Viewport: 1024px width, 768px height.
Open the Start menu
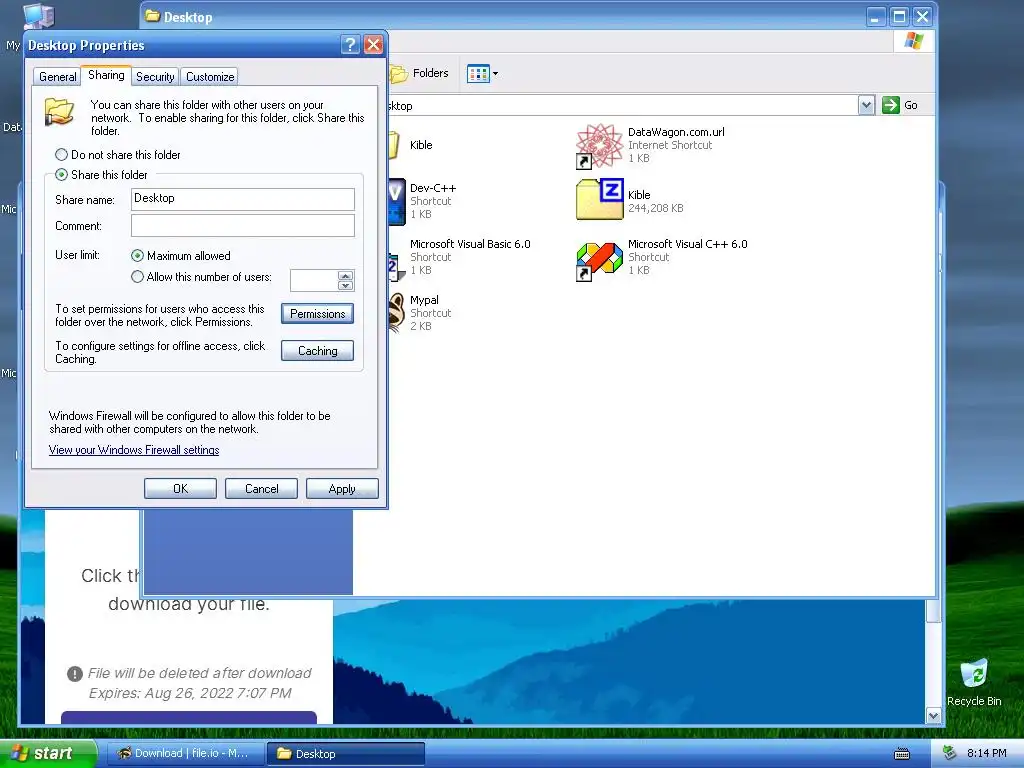48,753
